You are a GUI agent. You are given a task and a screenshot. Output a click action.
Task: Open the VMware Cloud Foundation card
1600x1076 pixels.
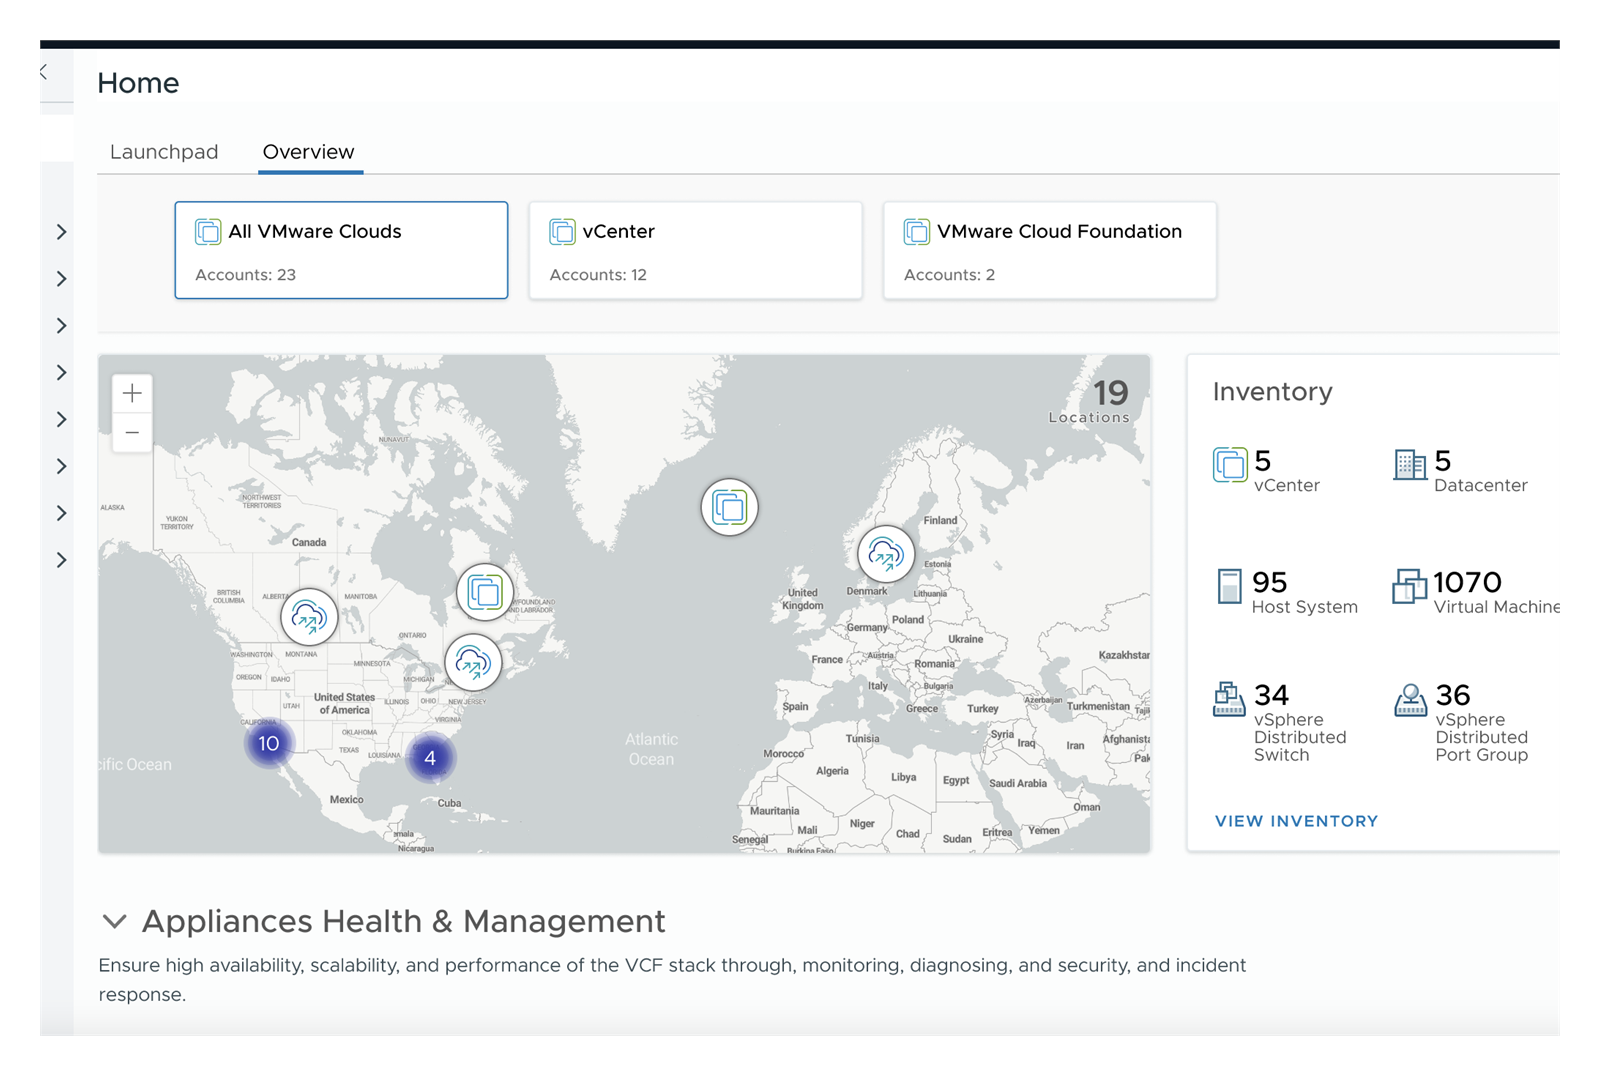coord(1049,250)
